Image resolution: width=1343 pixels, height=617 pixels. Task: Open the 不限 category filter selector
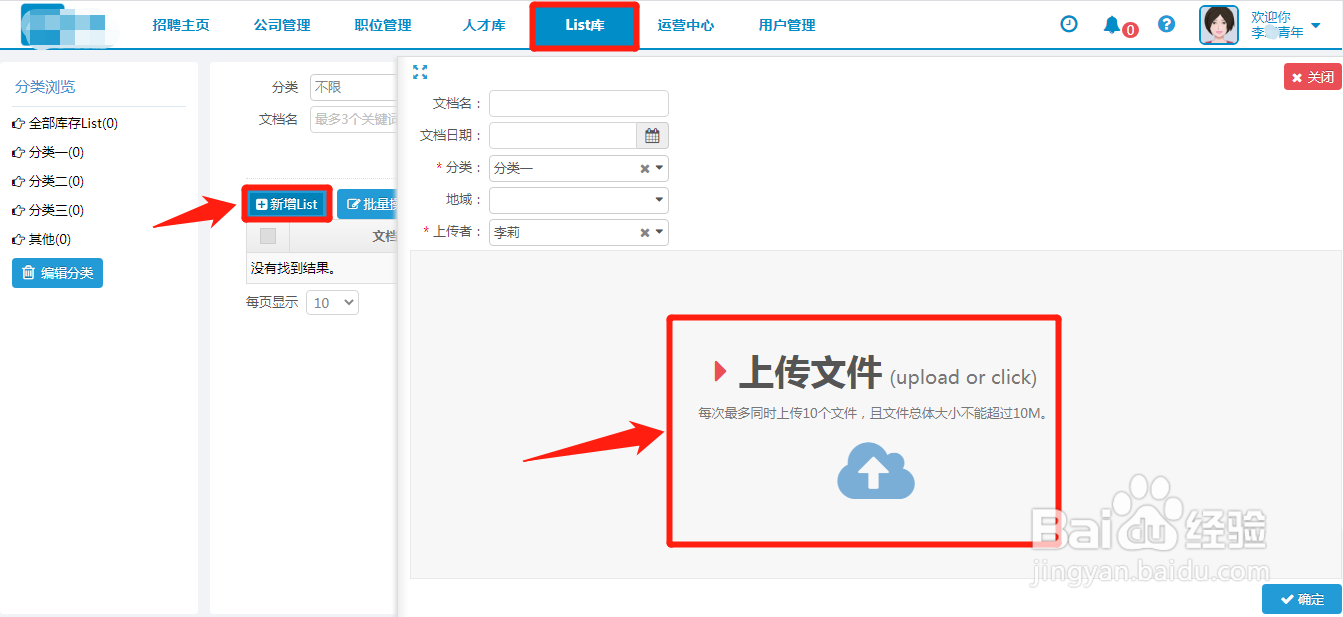(352, 87)
